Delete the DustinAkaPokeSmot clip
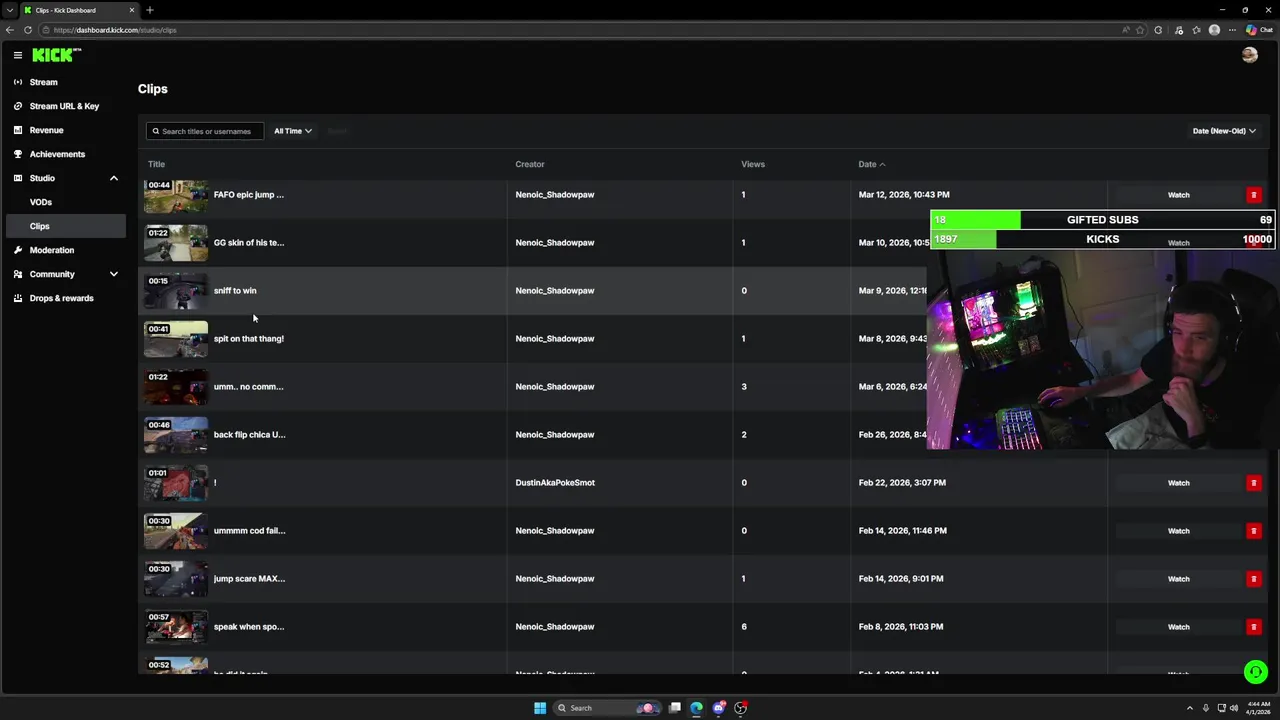The height and width of the screenshot is (720, 1280). 1253,483
